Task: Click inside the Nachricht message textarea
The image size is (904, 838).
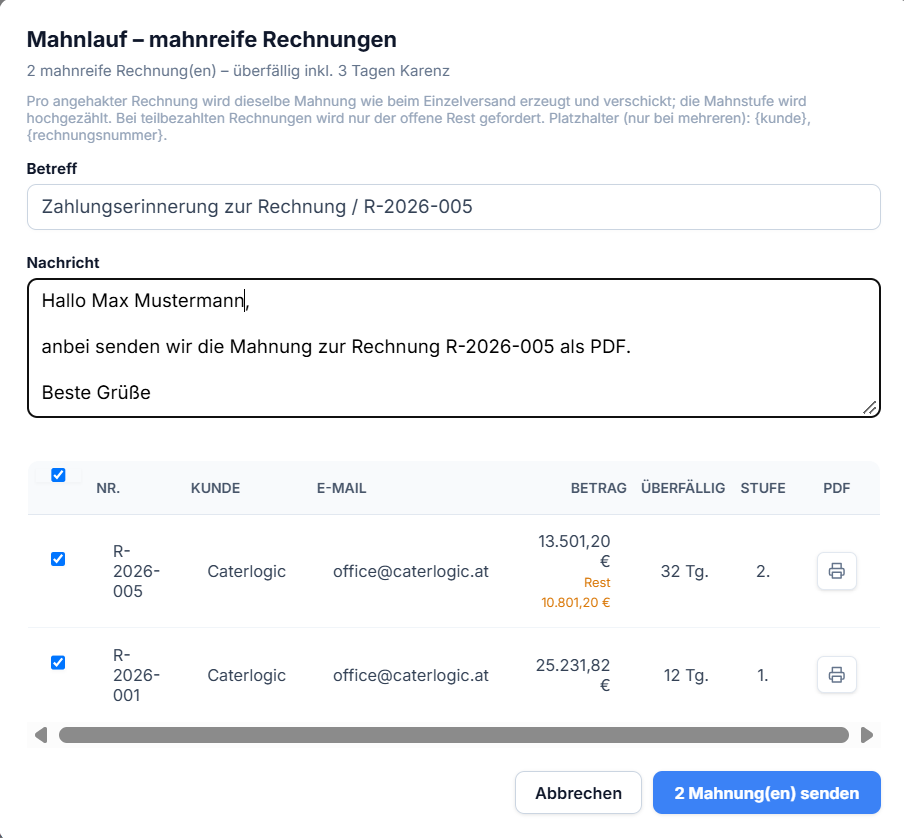Action: pyautogui.click(x=454, y=348)
